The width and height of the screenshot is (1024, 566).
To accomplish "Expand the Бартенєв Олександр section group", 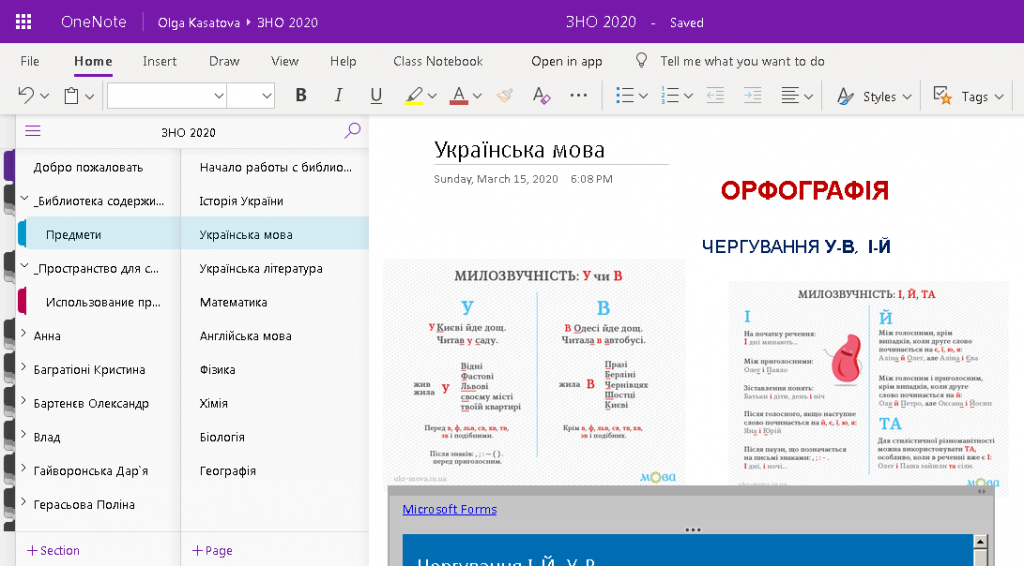I will pos(24,401).
